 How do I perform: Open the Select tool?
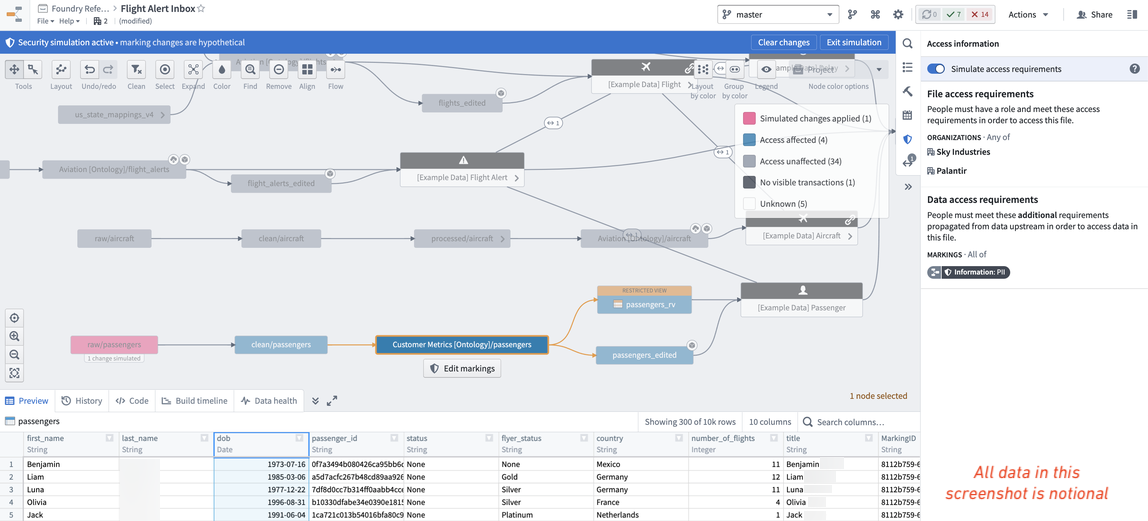(x=165, y=70)
